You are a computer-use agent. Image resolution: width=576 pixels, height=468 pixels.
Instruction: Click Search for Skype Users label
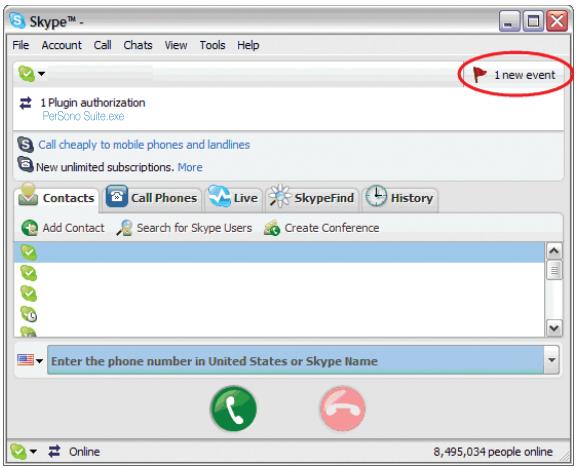[194, 228]
